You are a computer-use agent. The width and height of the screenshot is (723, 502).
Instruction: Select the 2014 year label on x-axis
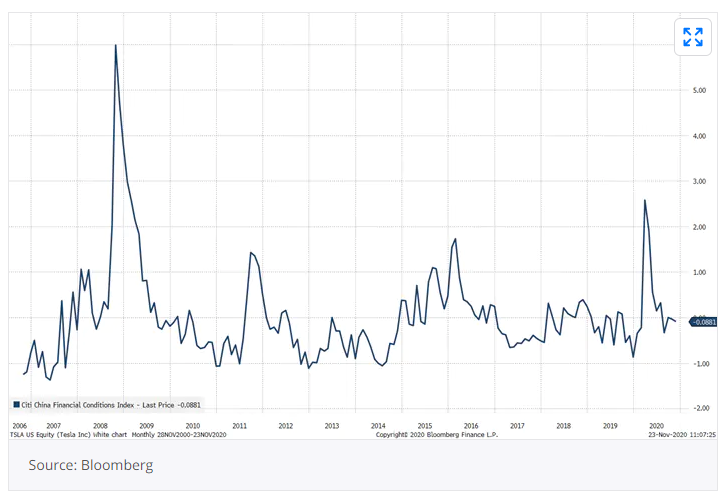(x=378, y=425)
